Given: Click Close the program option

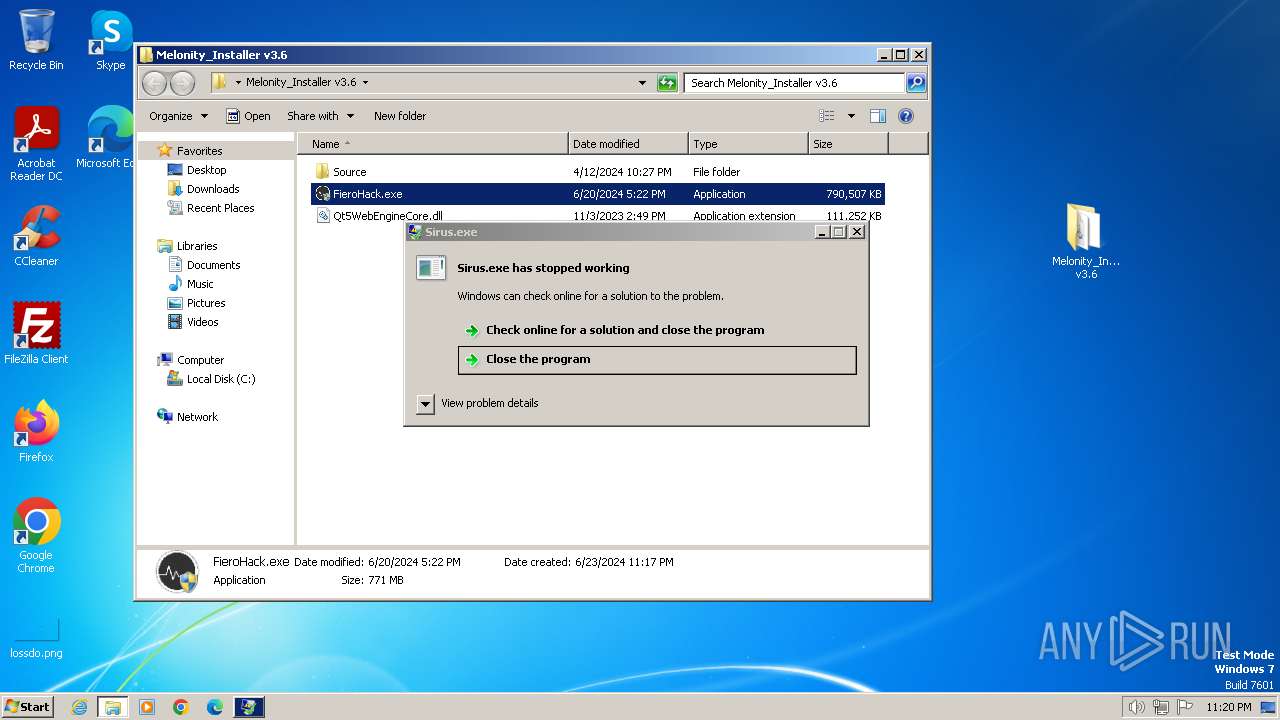Looking at the screenshot, I should click(657, 359).
